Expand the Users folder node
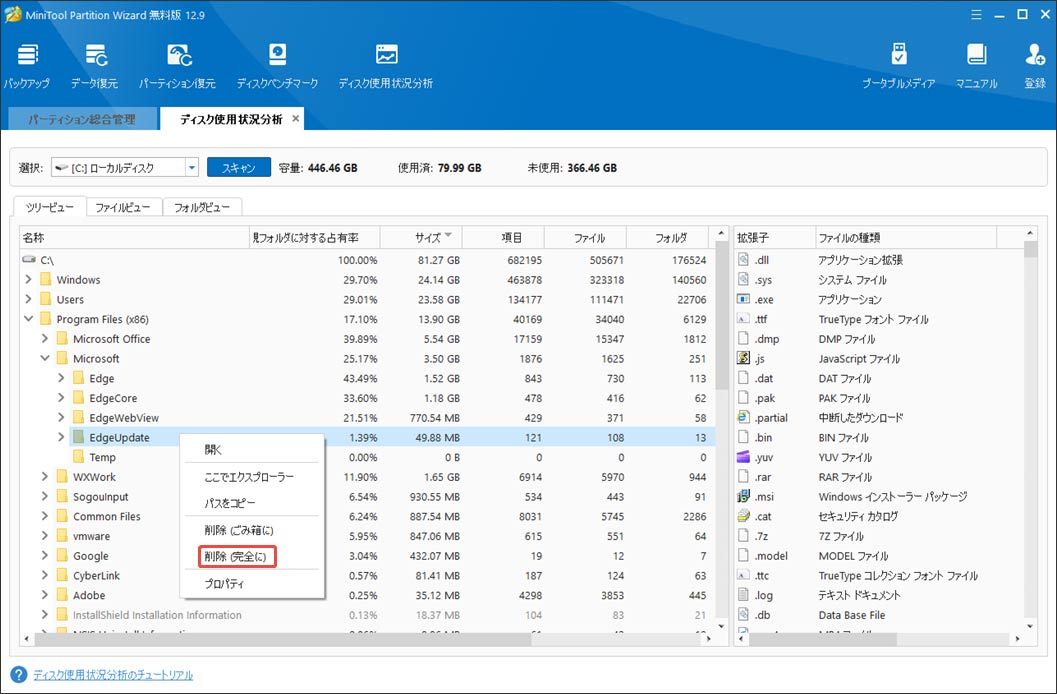The image size is (1057, 694). coord(28,299)
